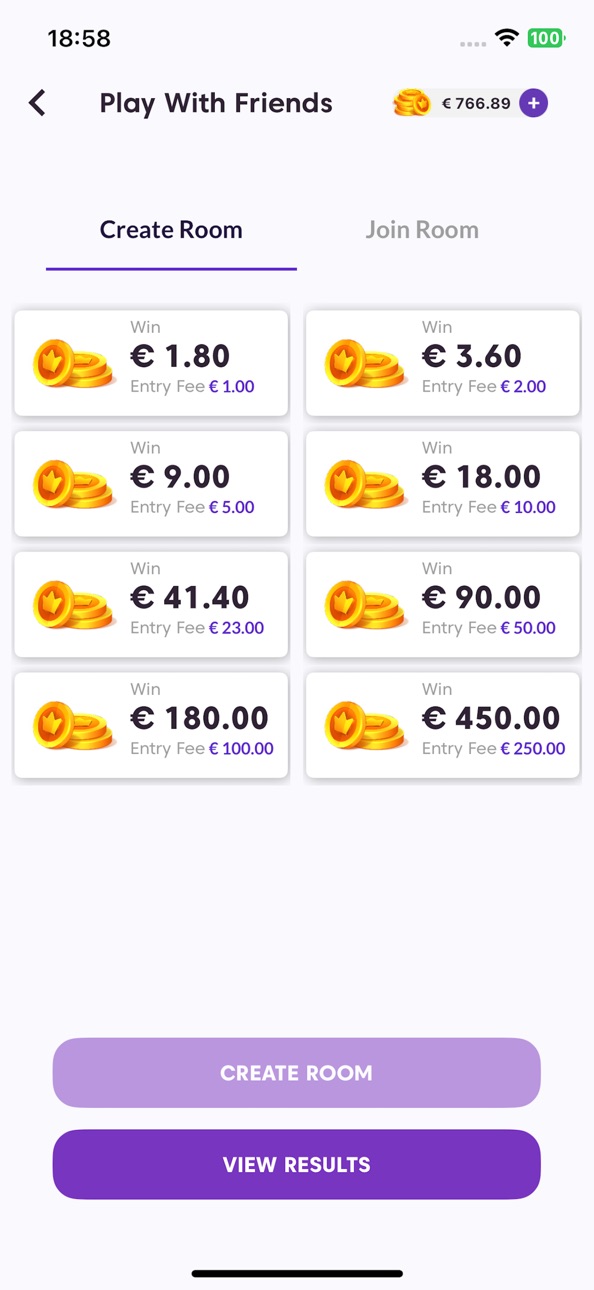Tap the € 766.89 balance display

[476, 103]
